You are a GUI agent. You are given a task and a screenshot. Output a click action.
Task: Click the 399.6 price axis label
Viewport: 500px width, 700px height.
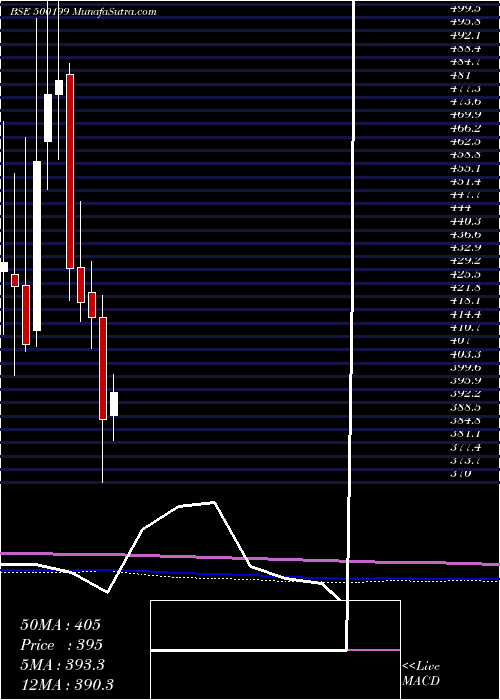(x=465, y=368)
